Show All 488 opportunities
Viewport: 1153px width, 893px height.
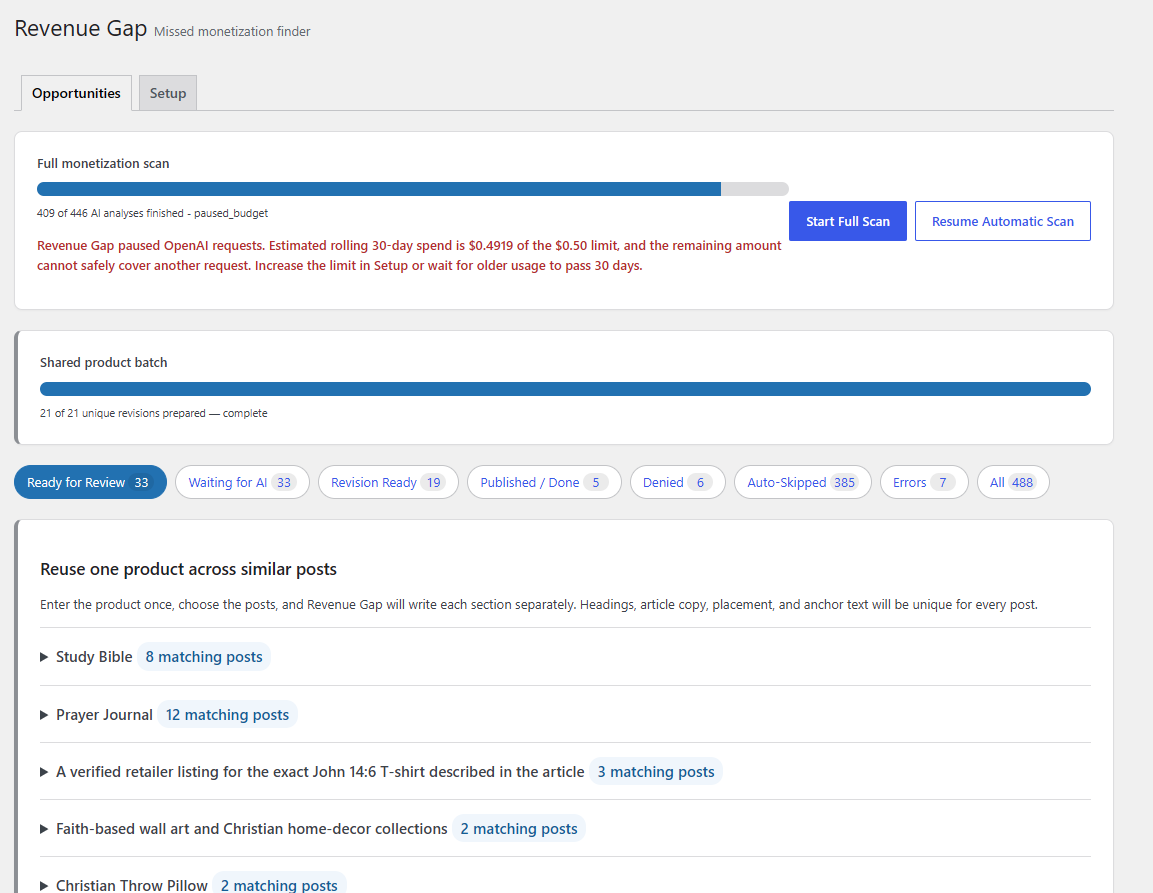1013,483
